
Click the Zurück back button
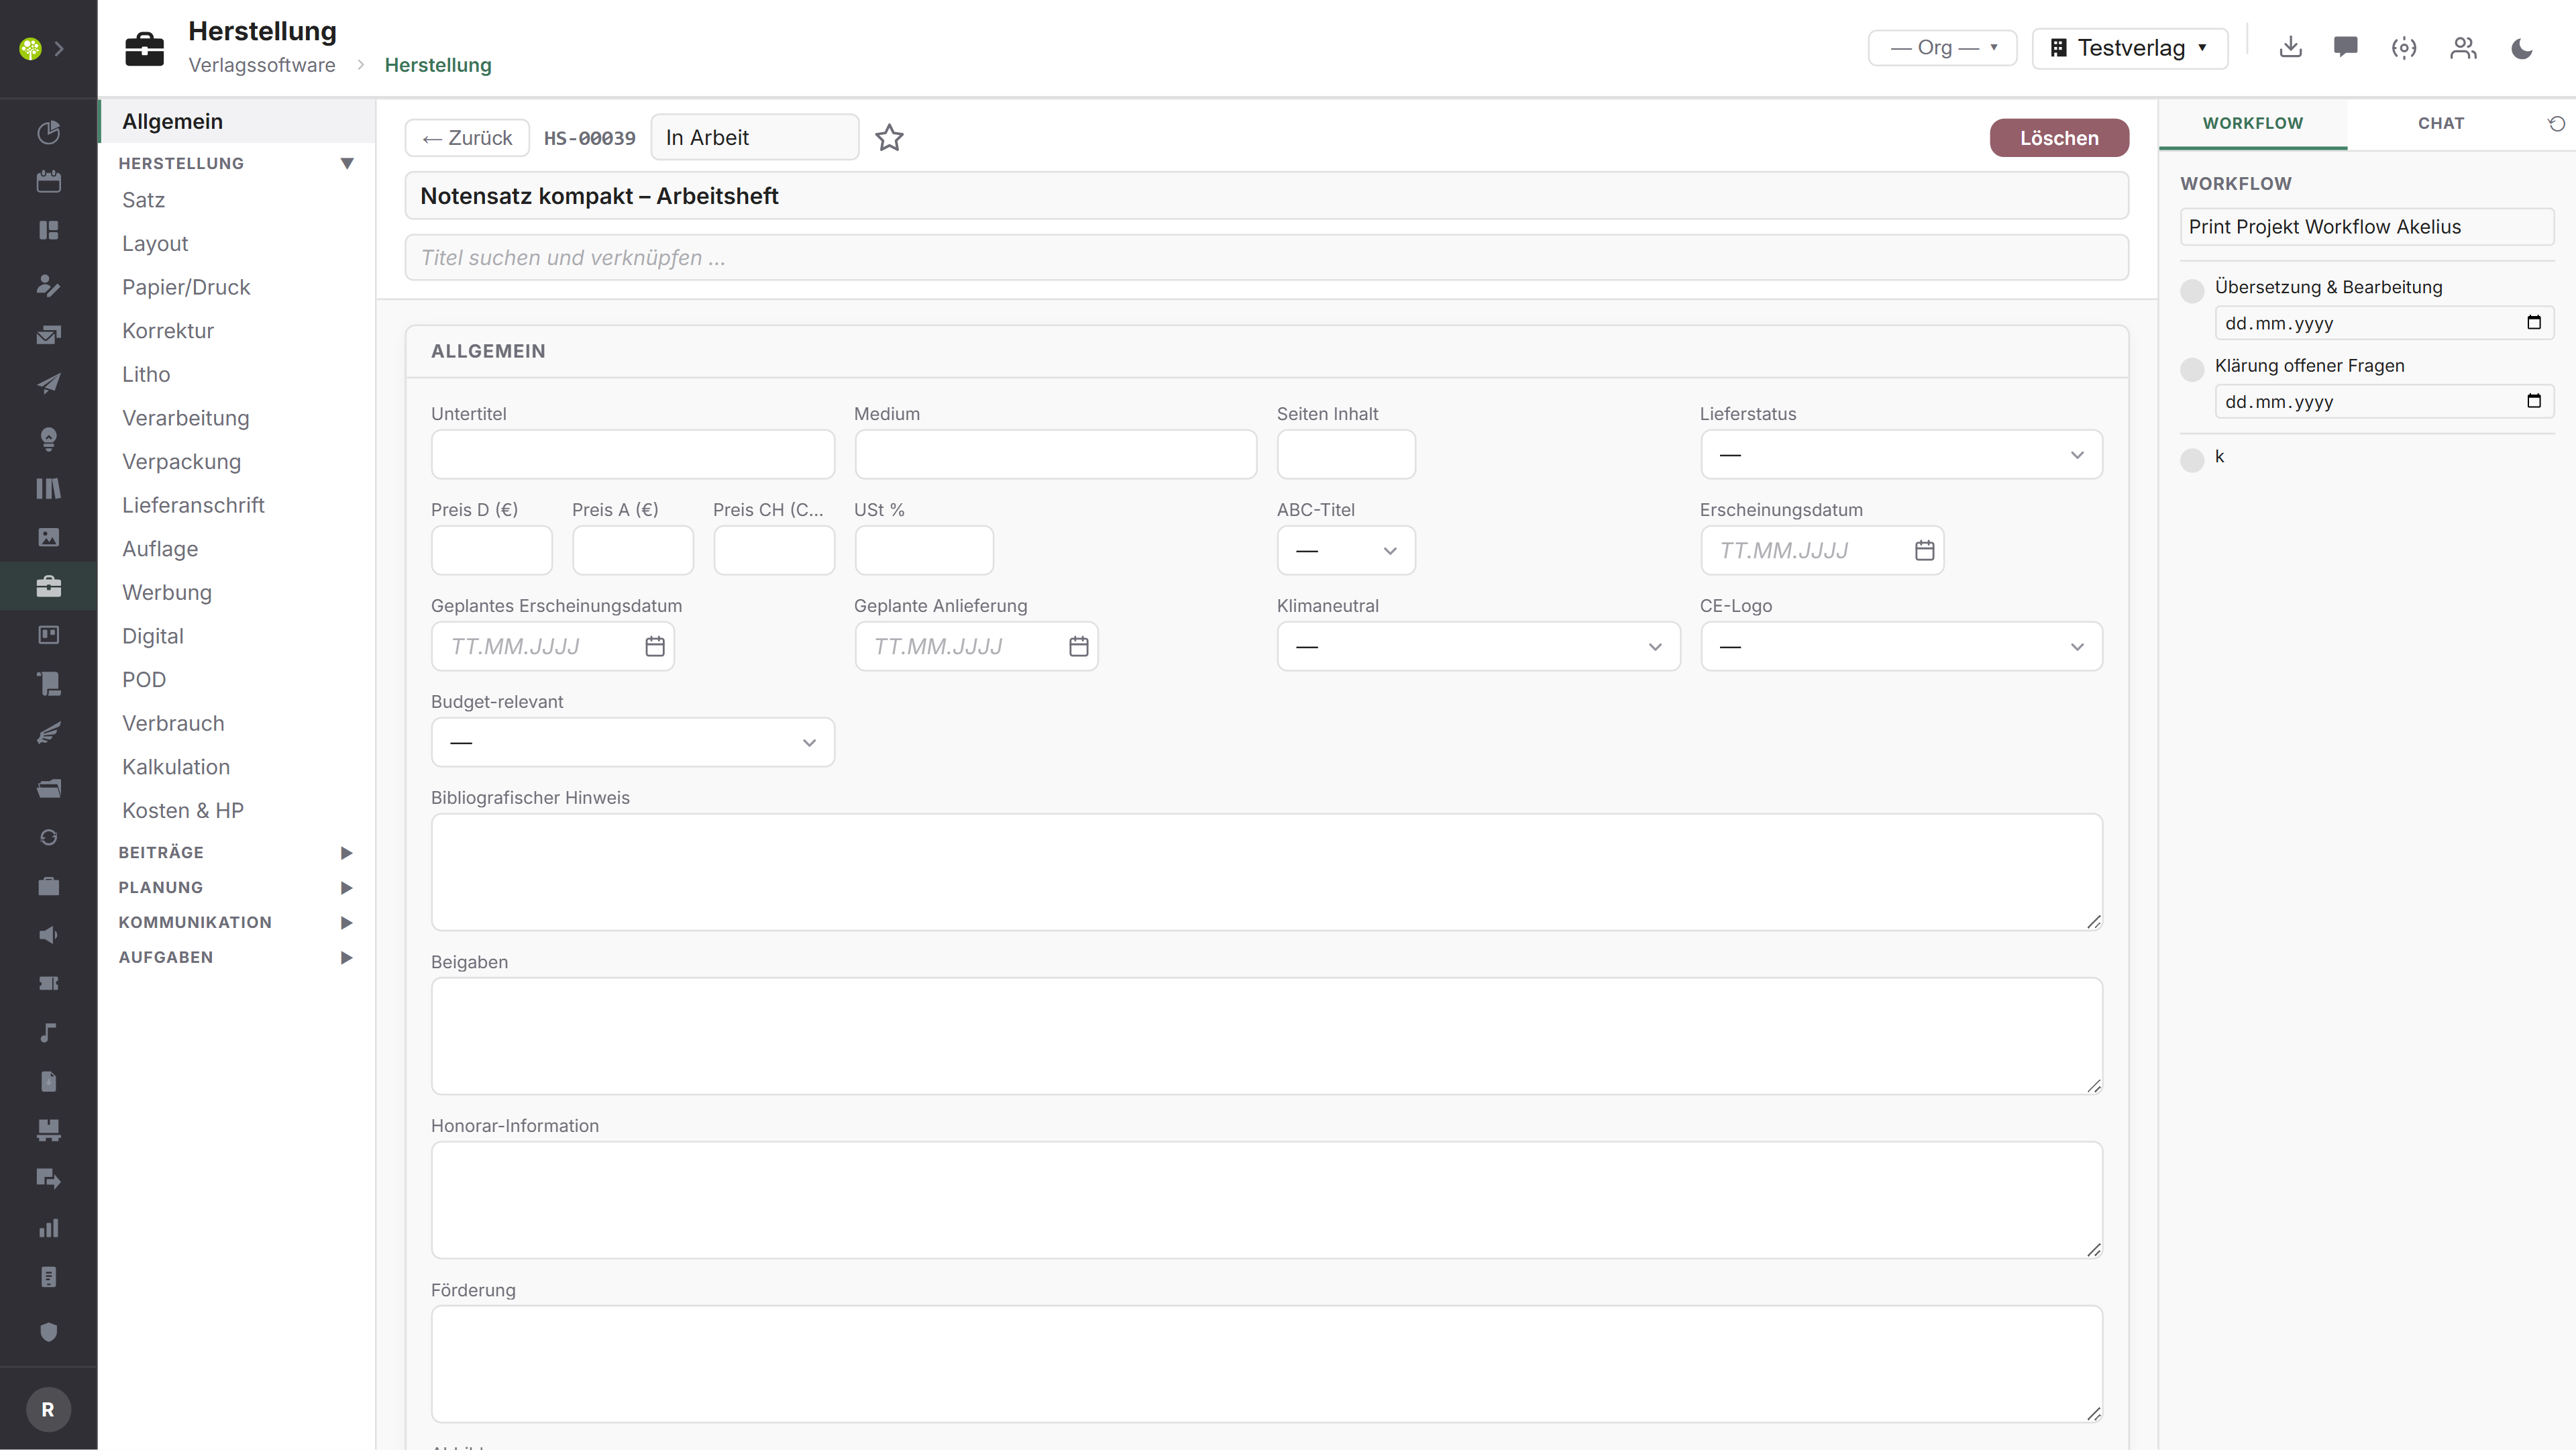pos(467,138)
